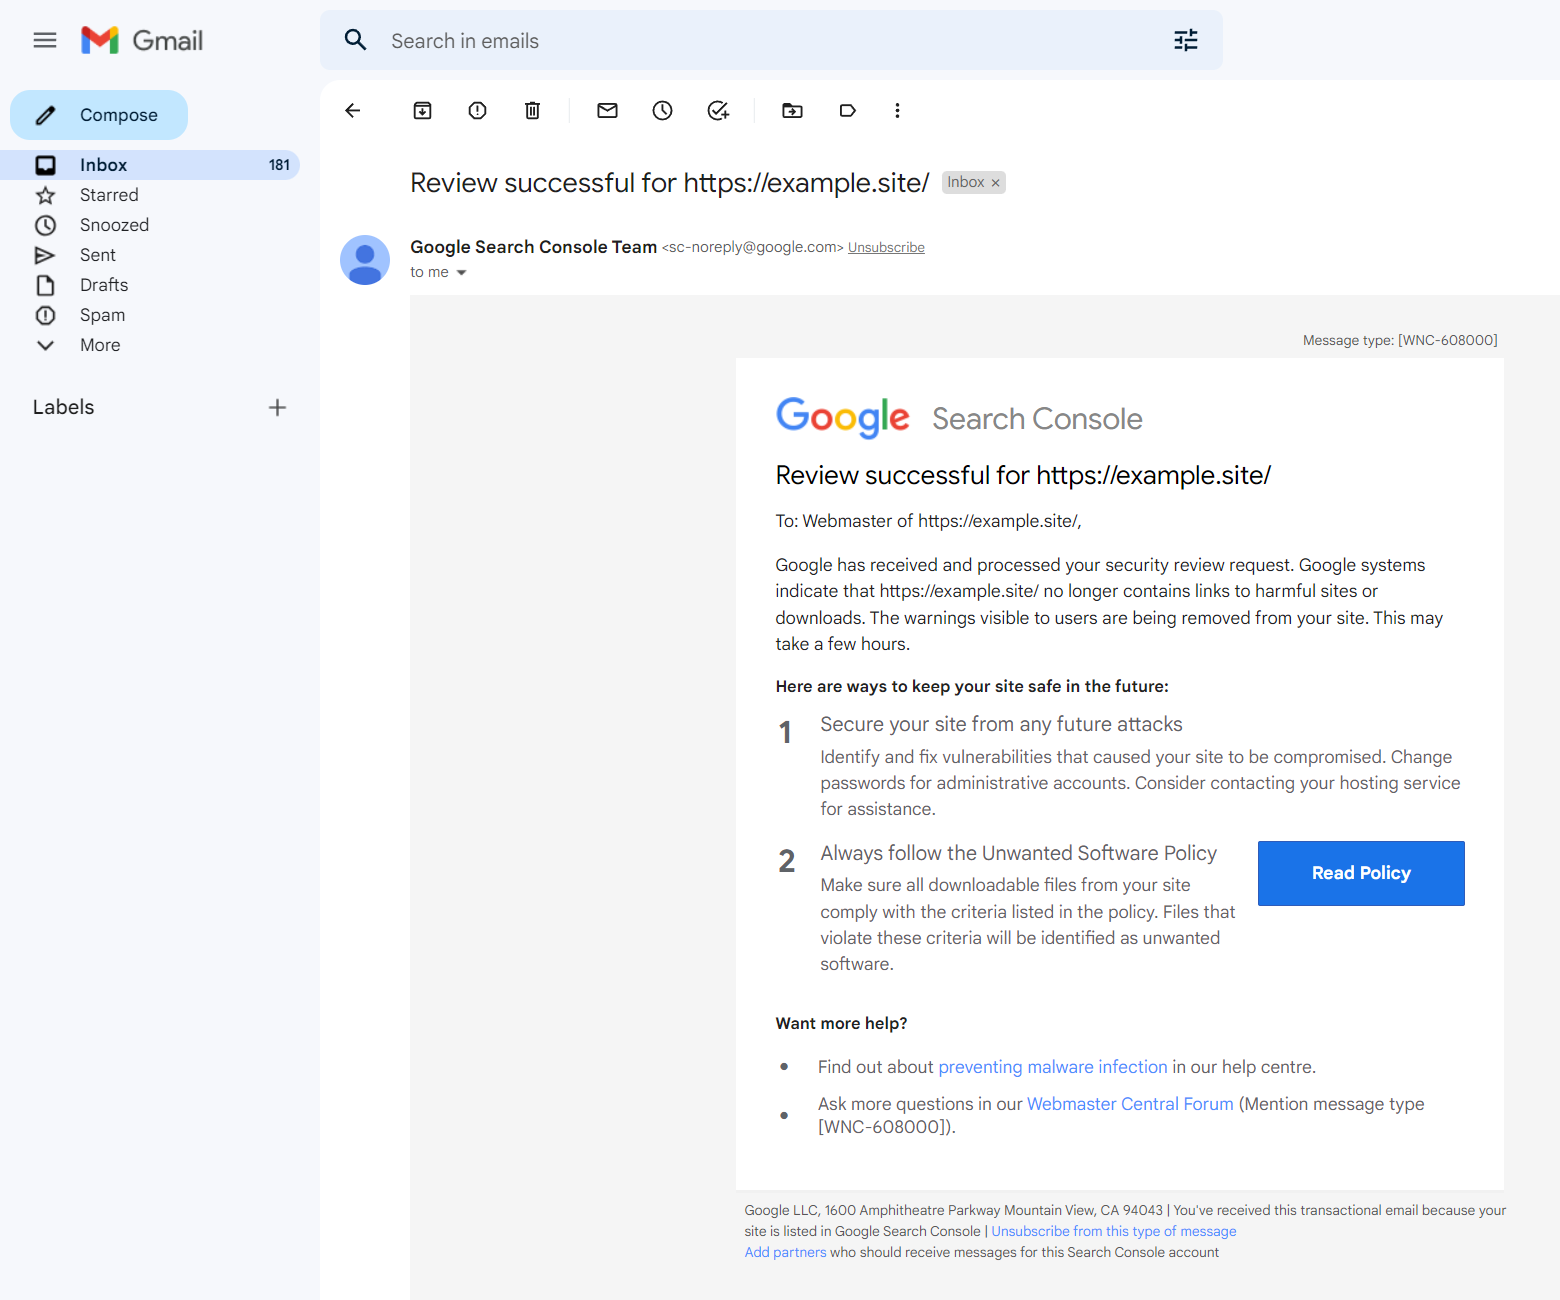Screen dimensions: 1560x1300
Task: Remove Inbox label with x
Action: tap(995, 183)
